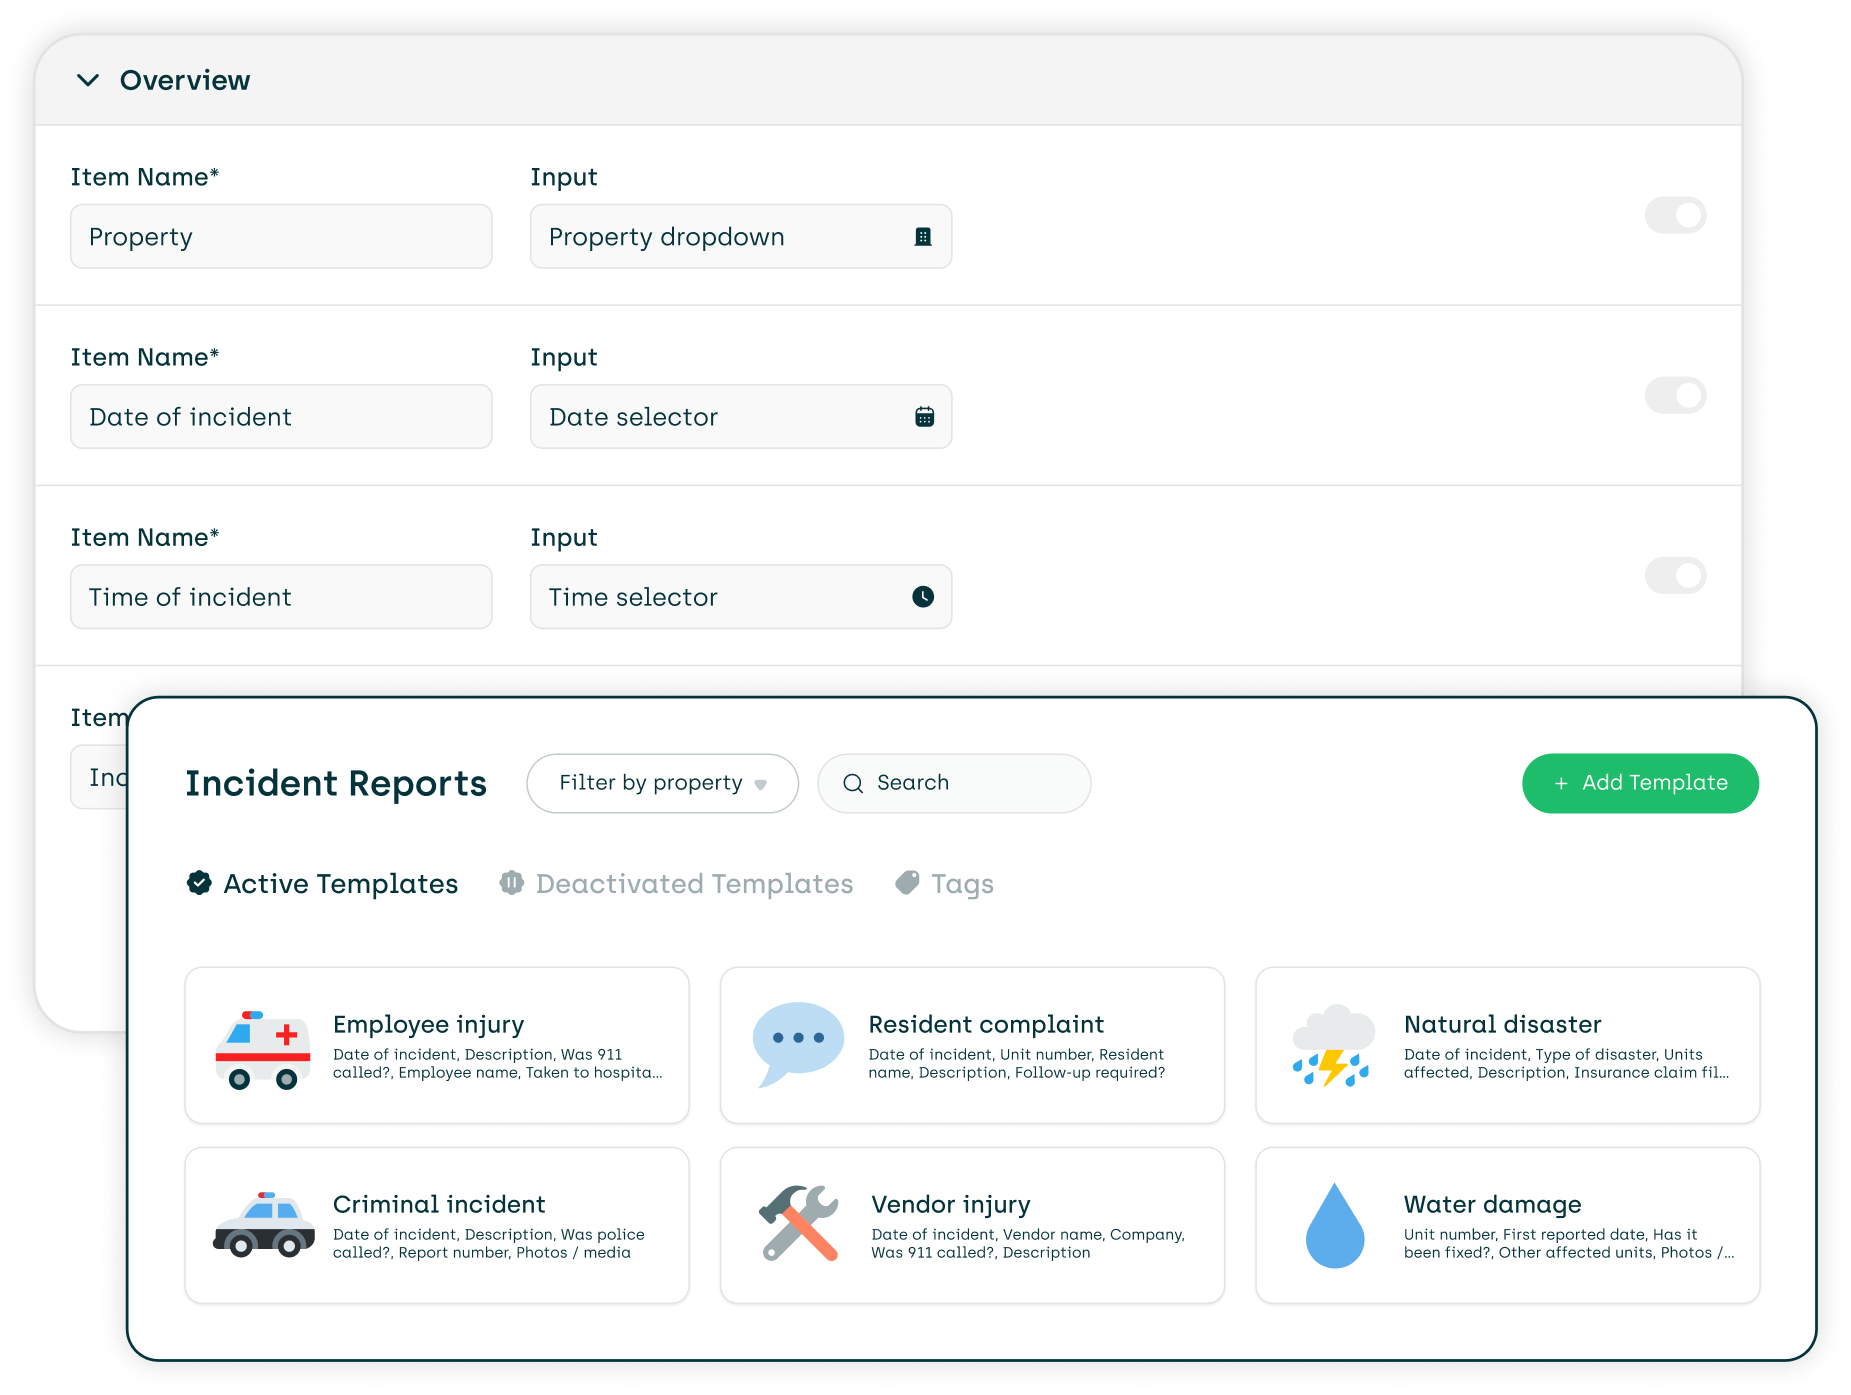Image resolution: width=1851 pixels, height=1395 pixels.
Task: Collapse the Overview section chevron
Action: [88, 80]
